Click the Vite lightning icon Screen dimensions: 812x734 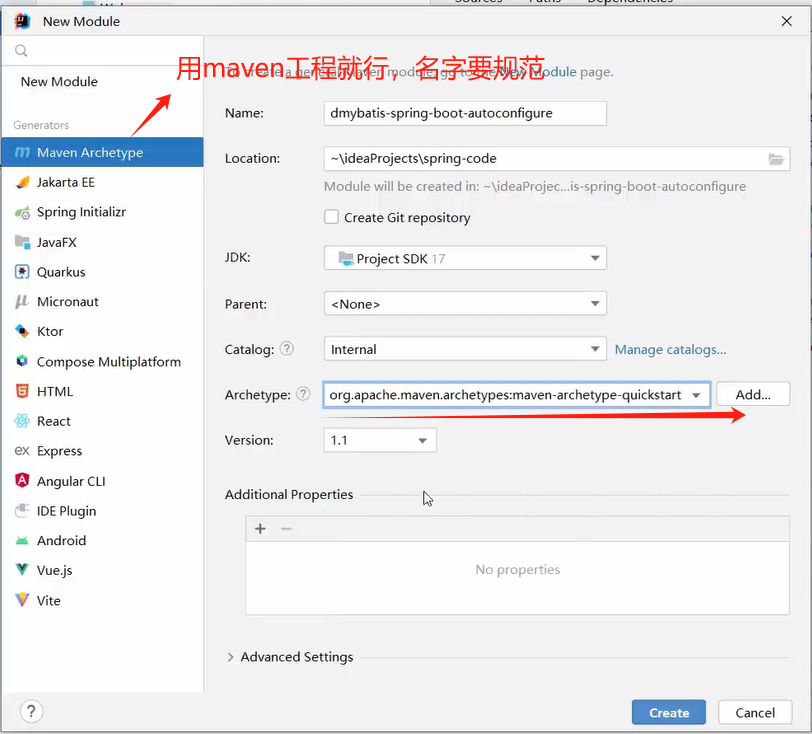coord(22,600)
